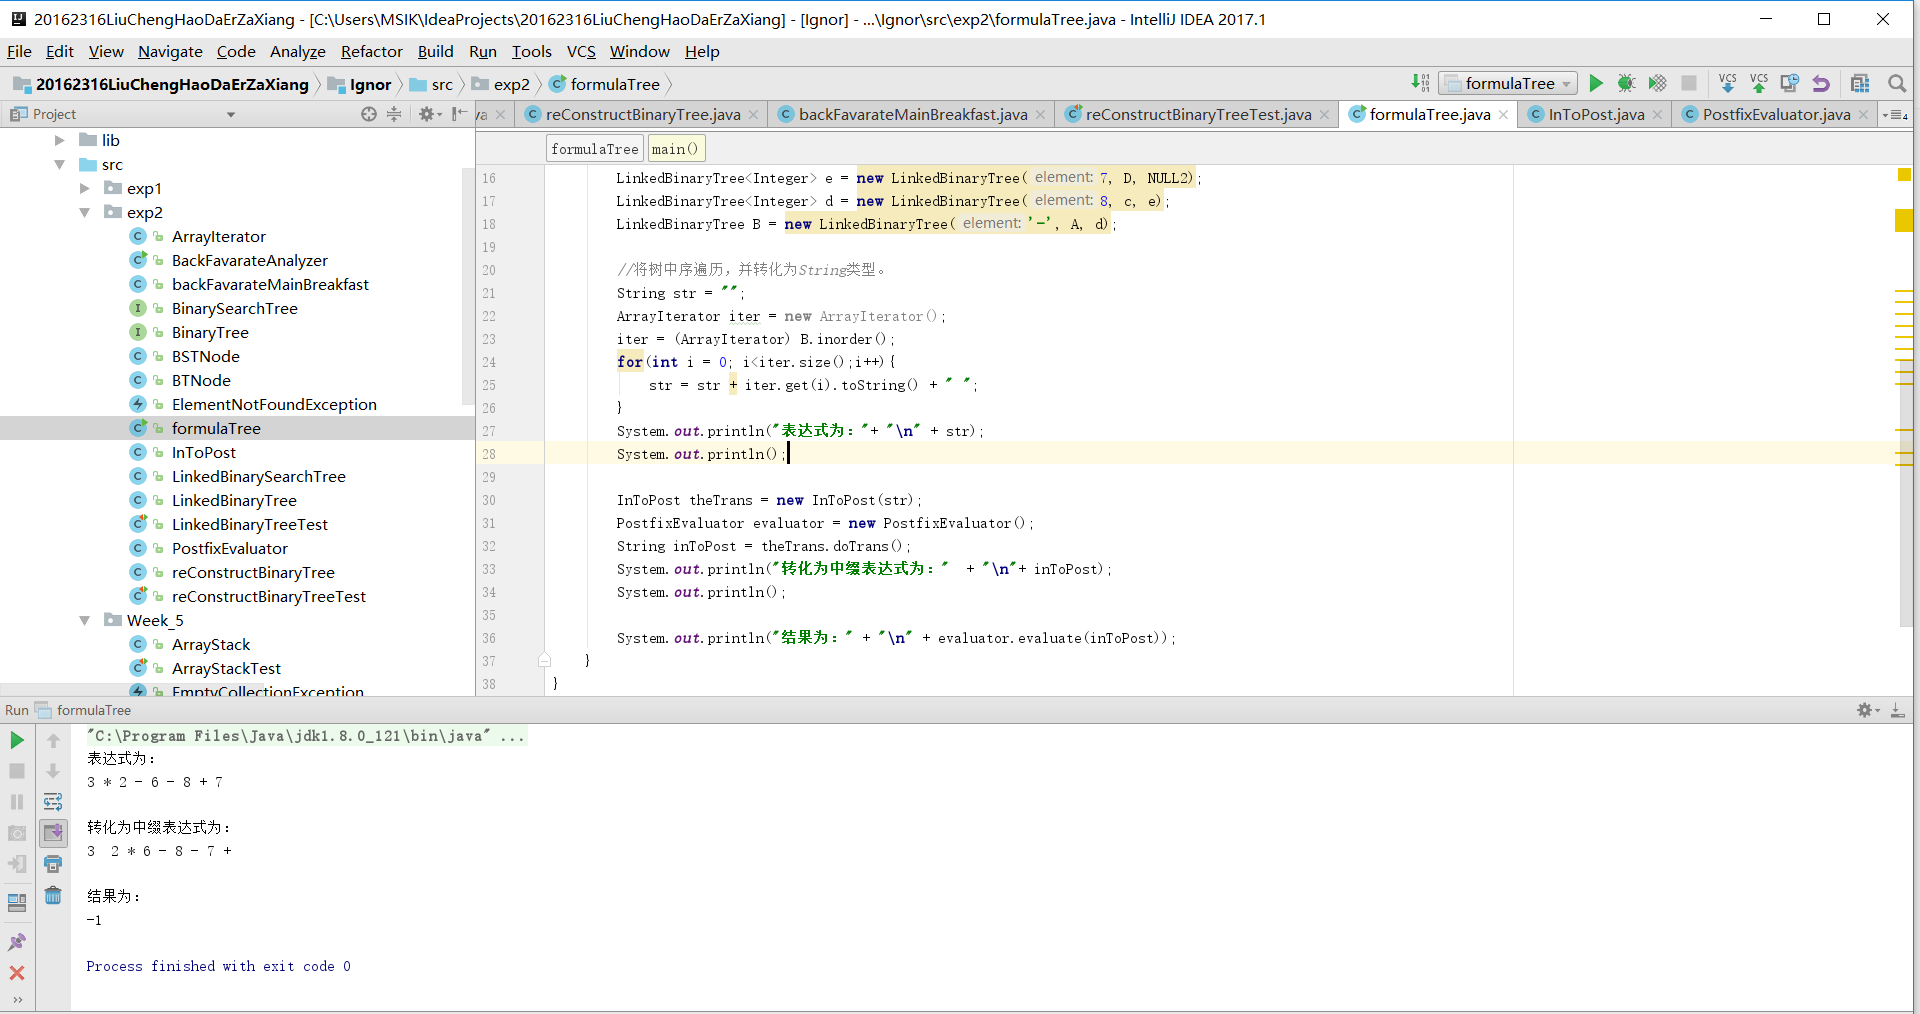The image size is (1920, 1014).
Task: Open Project Structure icon
Action: [x=1860, y=83]
